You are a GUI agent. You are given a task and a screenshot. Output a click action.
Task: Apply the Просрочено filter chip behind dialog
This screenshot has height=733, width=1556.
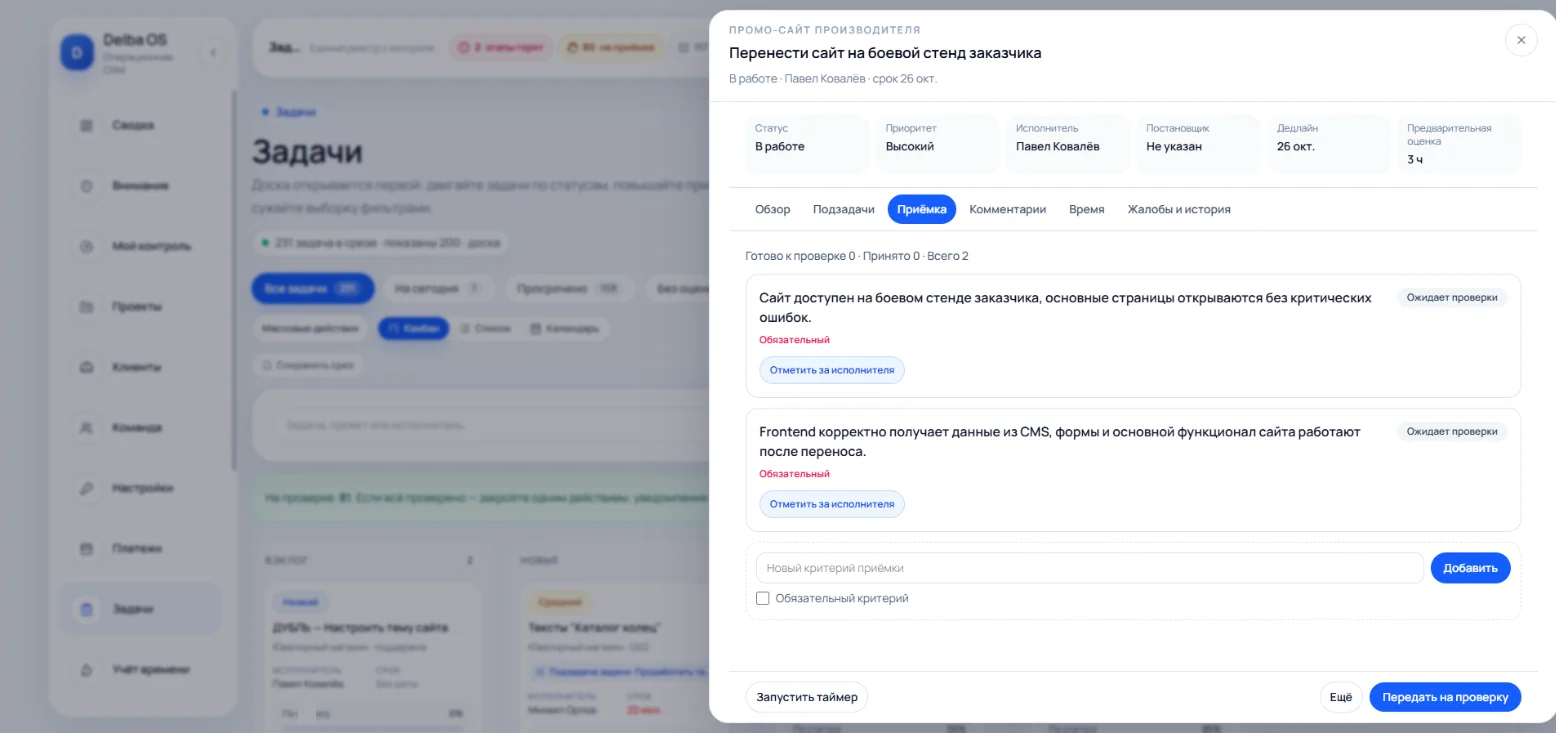[x=570, y=289]
